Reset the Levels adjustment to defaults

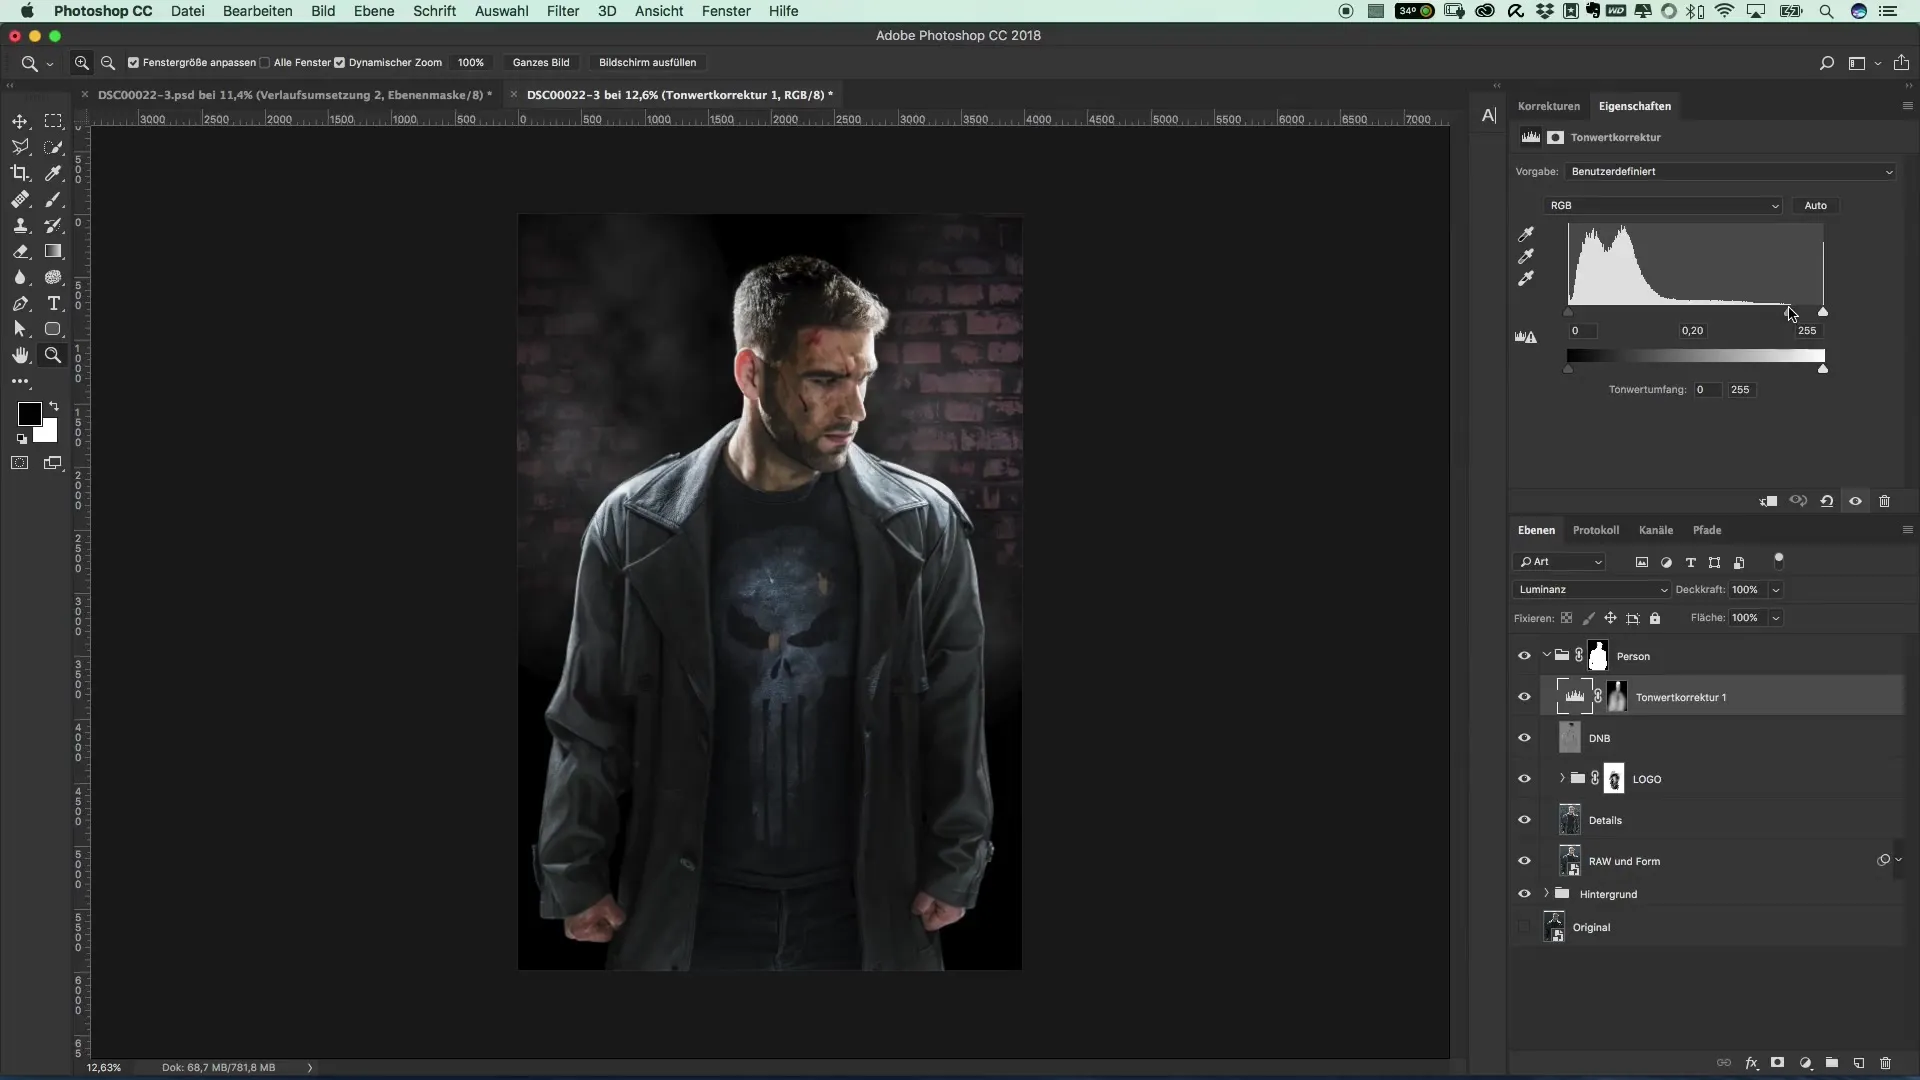1826,501
